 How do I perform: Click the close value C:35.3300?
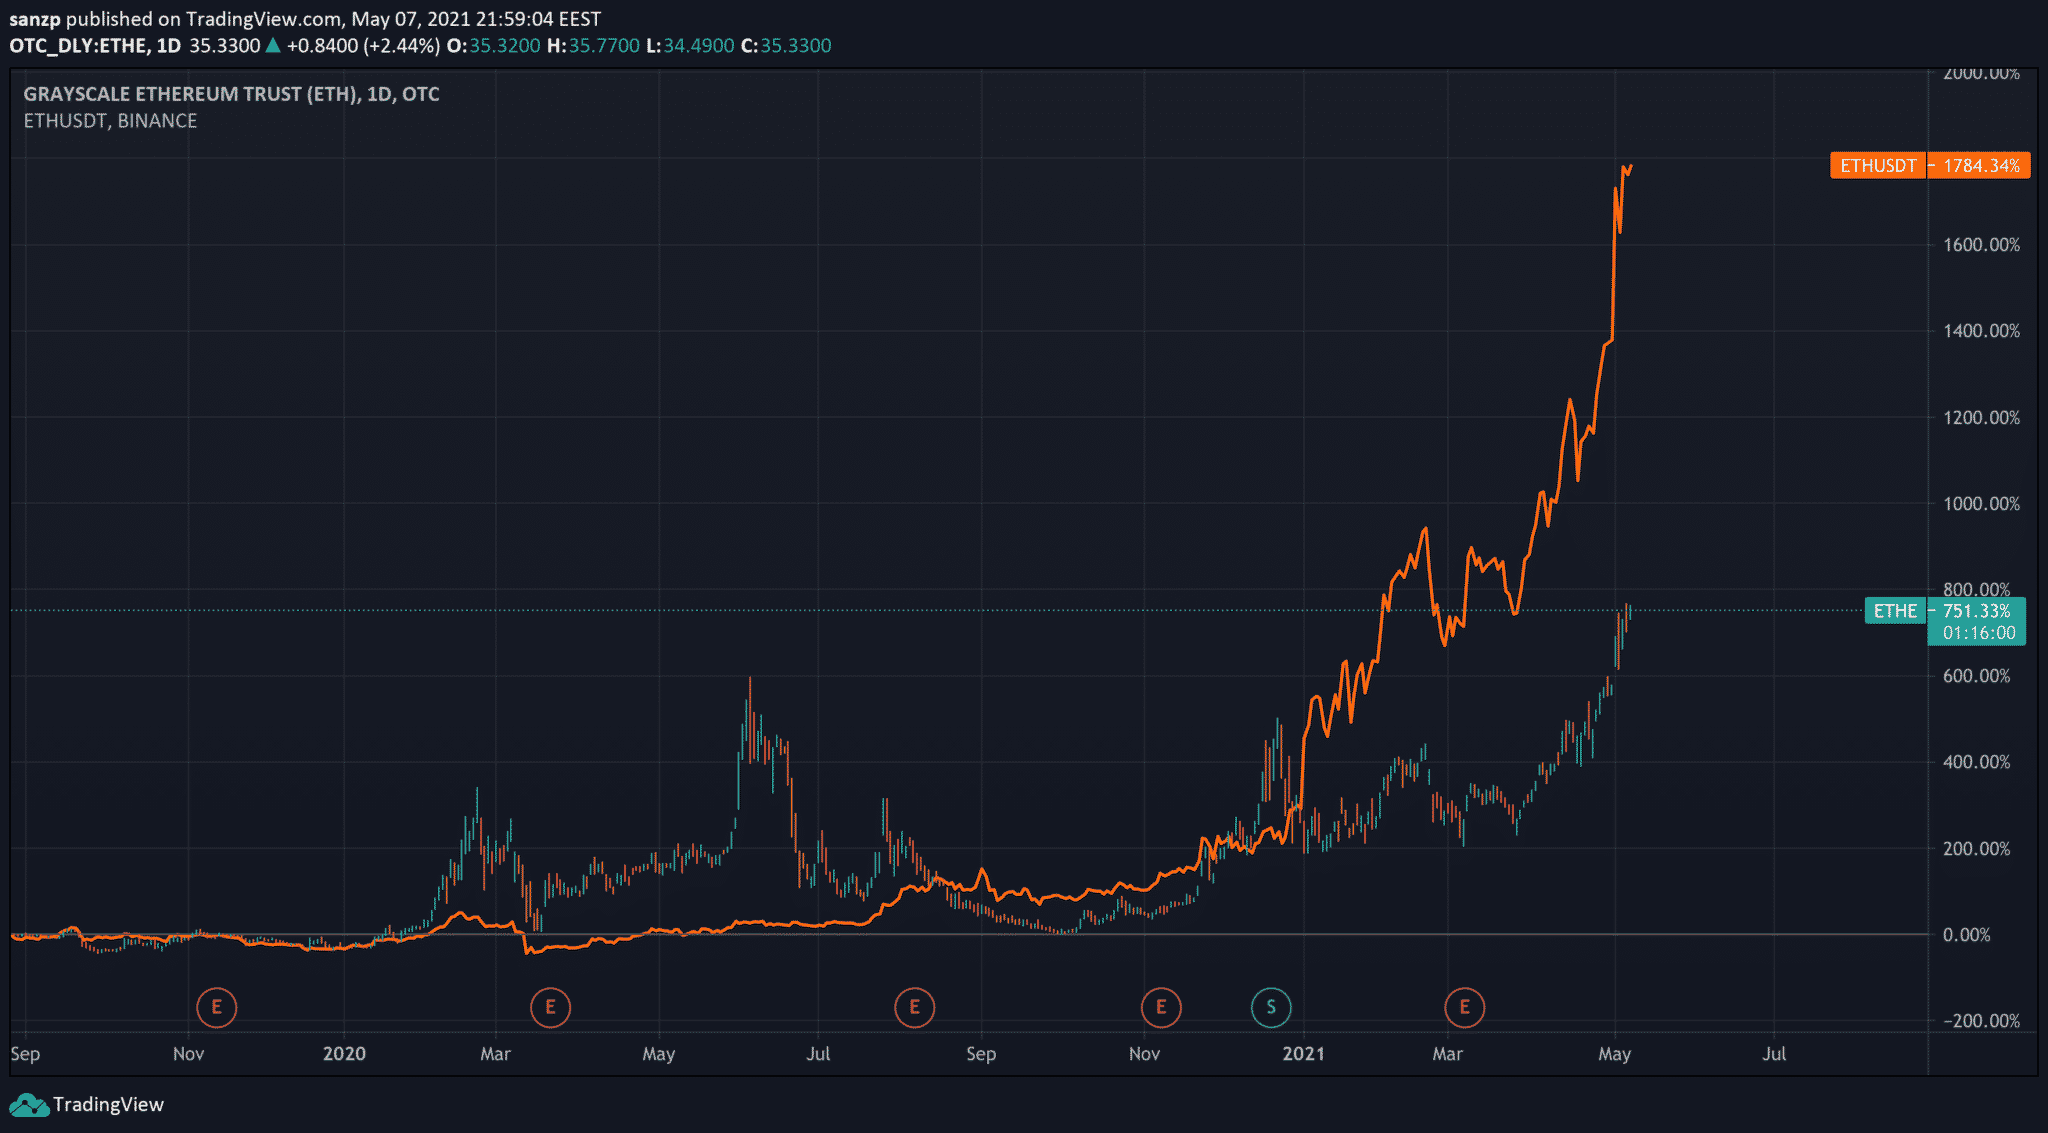pyautogui.click(x=786, y=46)
